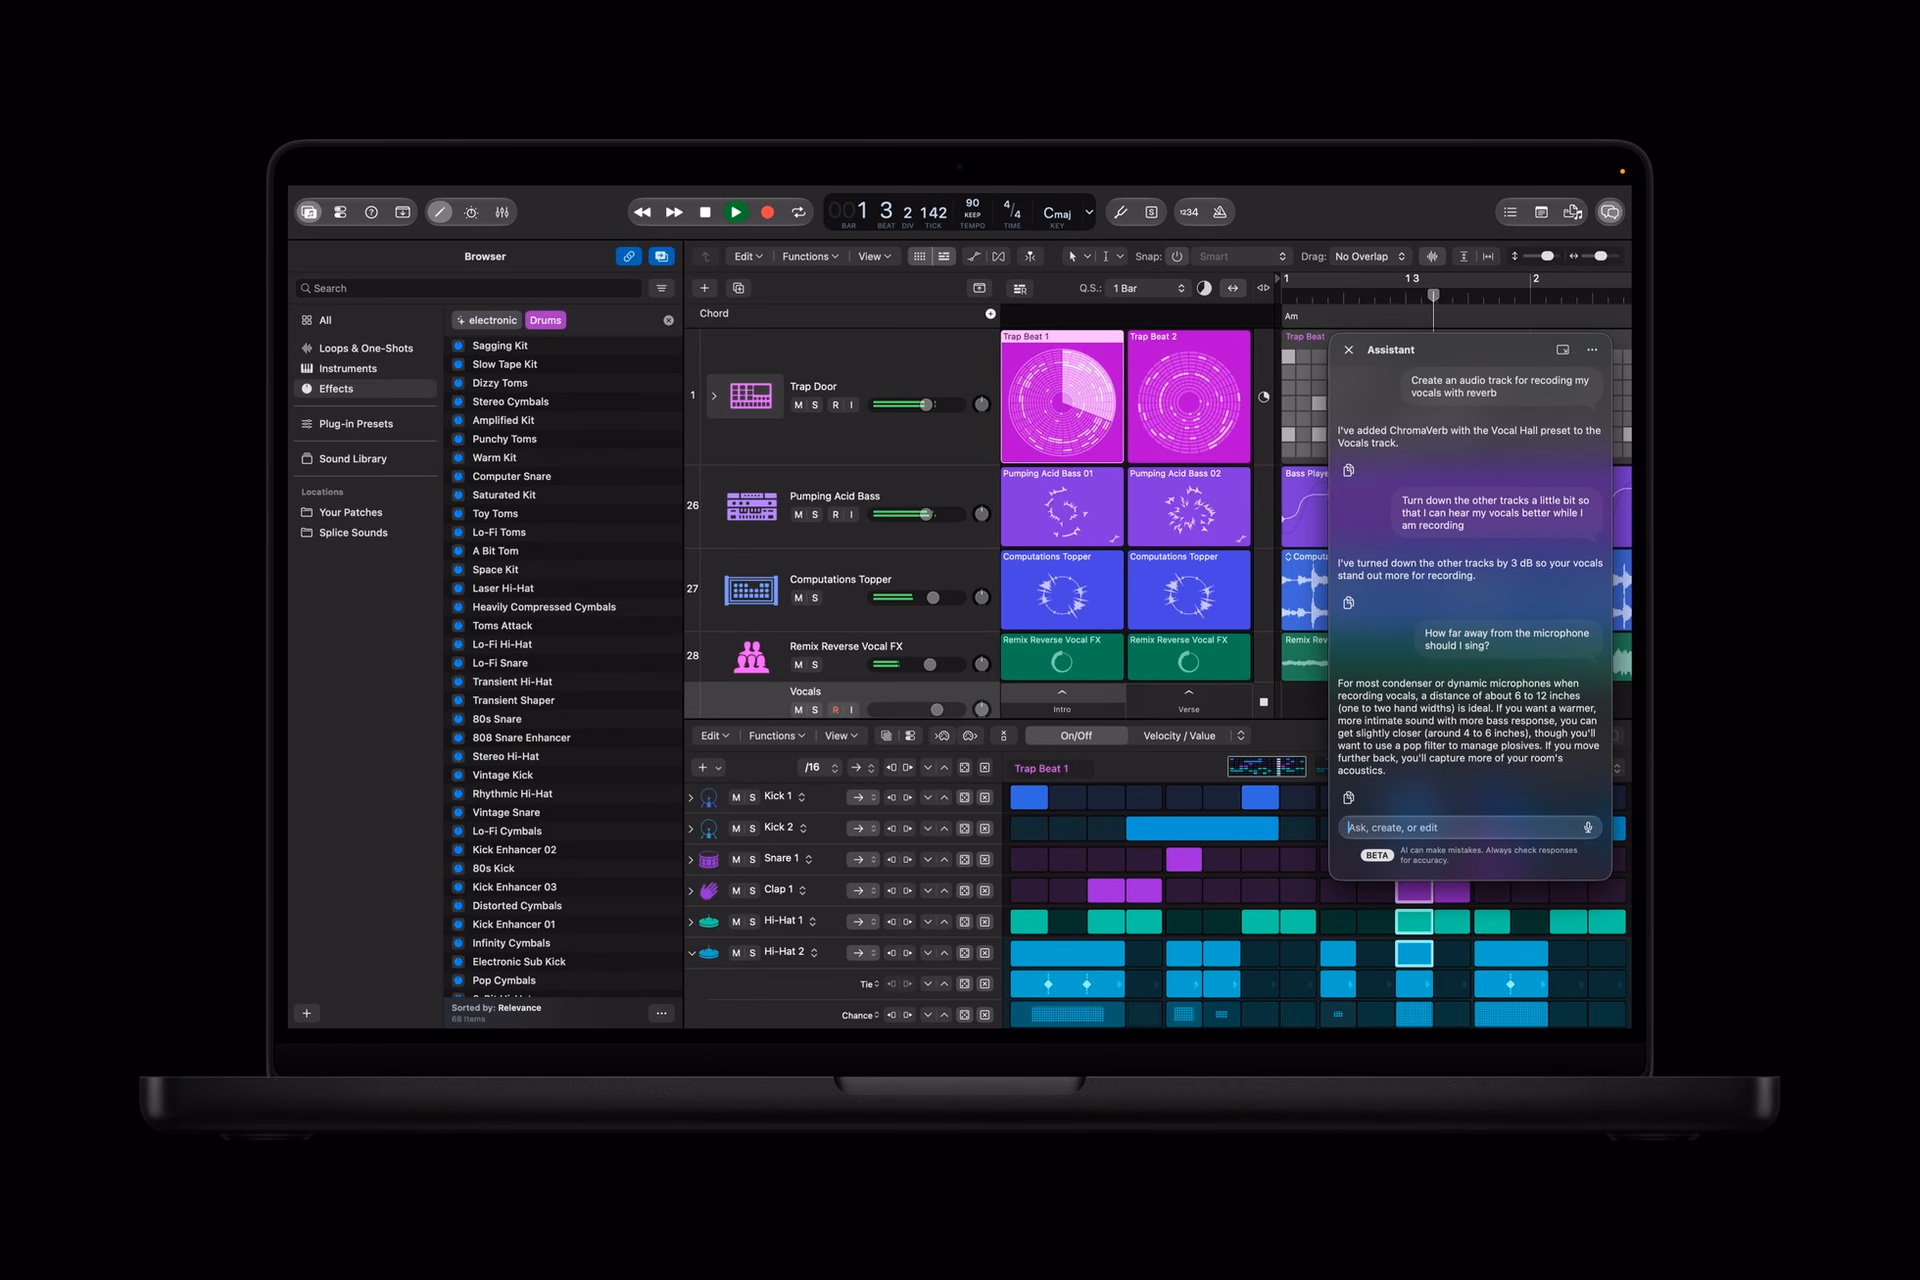Viewport: 1920px width, 1280px height.
Task: Toggle the count-in 1234 button
Action: point(1189,212)
